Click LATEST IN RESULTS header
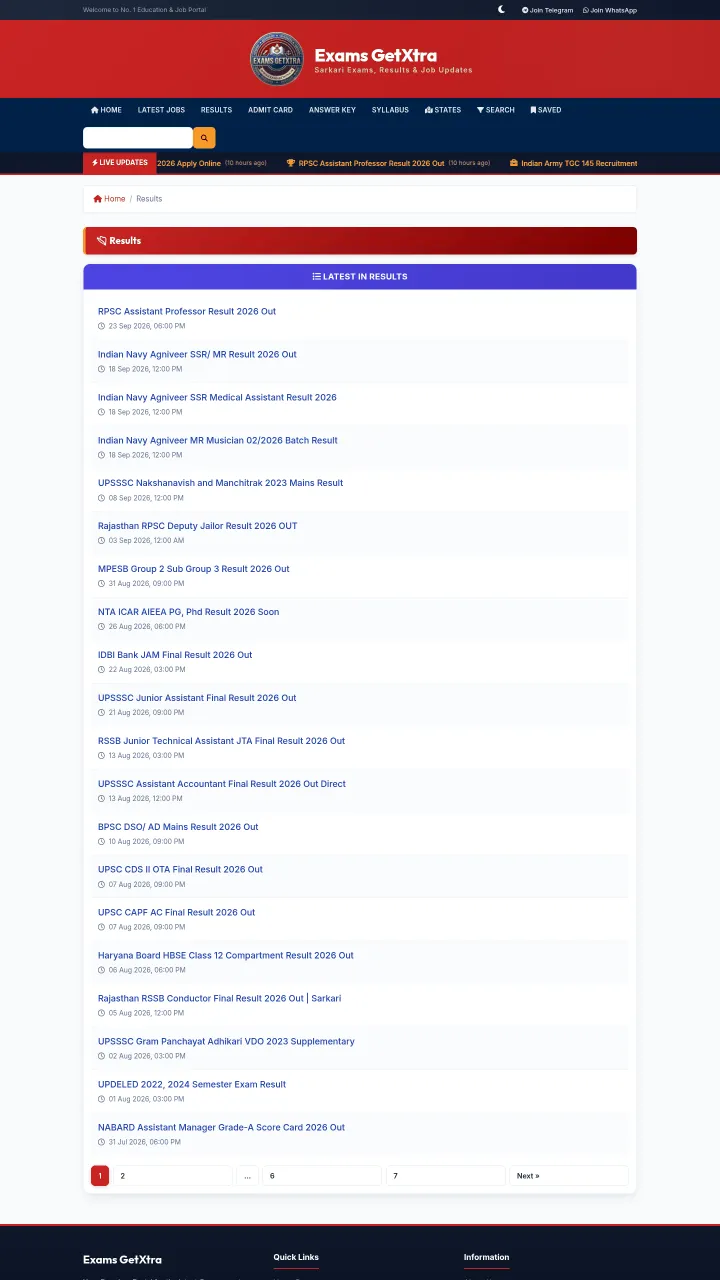 (x=360, y=277)
